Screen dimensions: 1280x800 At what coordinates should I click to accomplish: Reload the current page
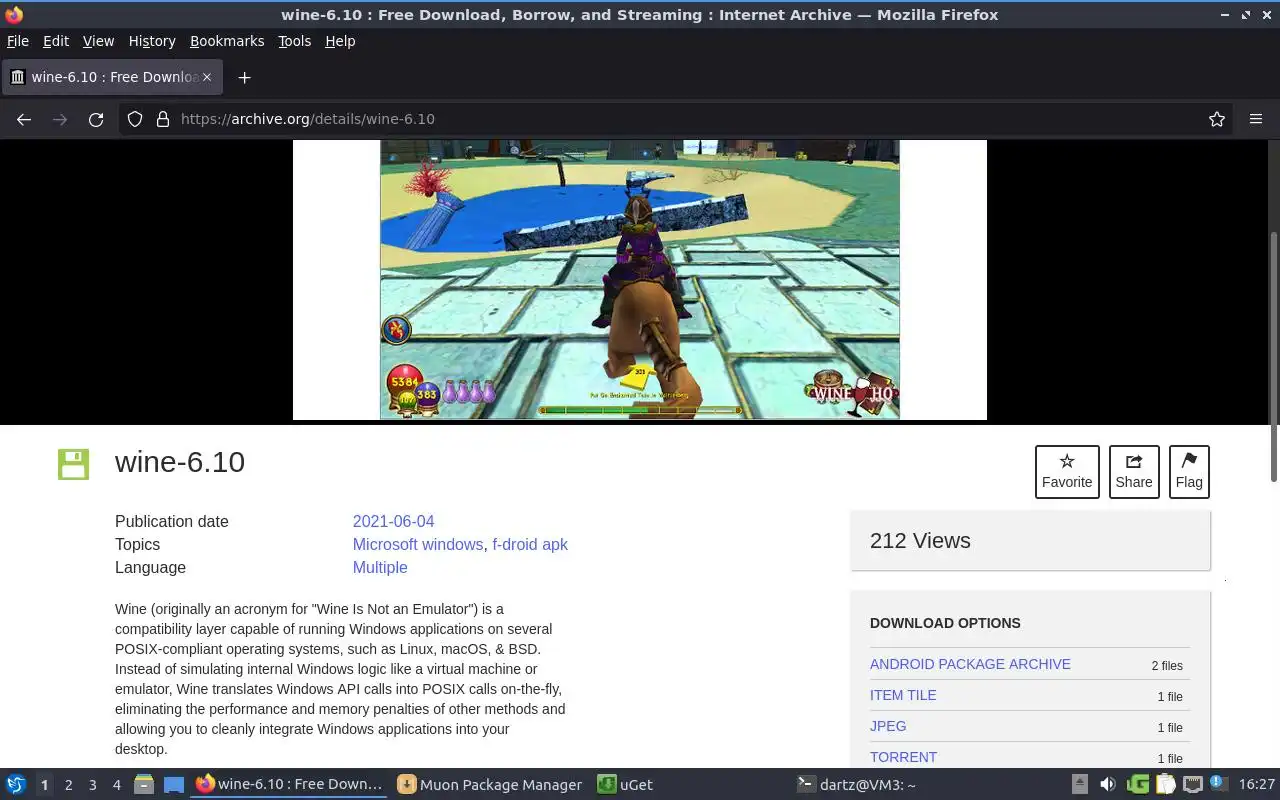coord(96,119)
